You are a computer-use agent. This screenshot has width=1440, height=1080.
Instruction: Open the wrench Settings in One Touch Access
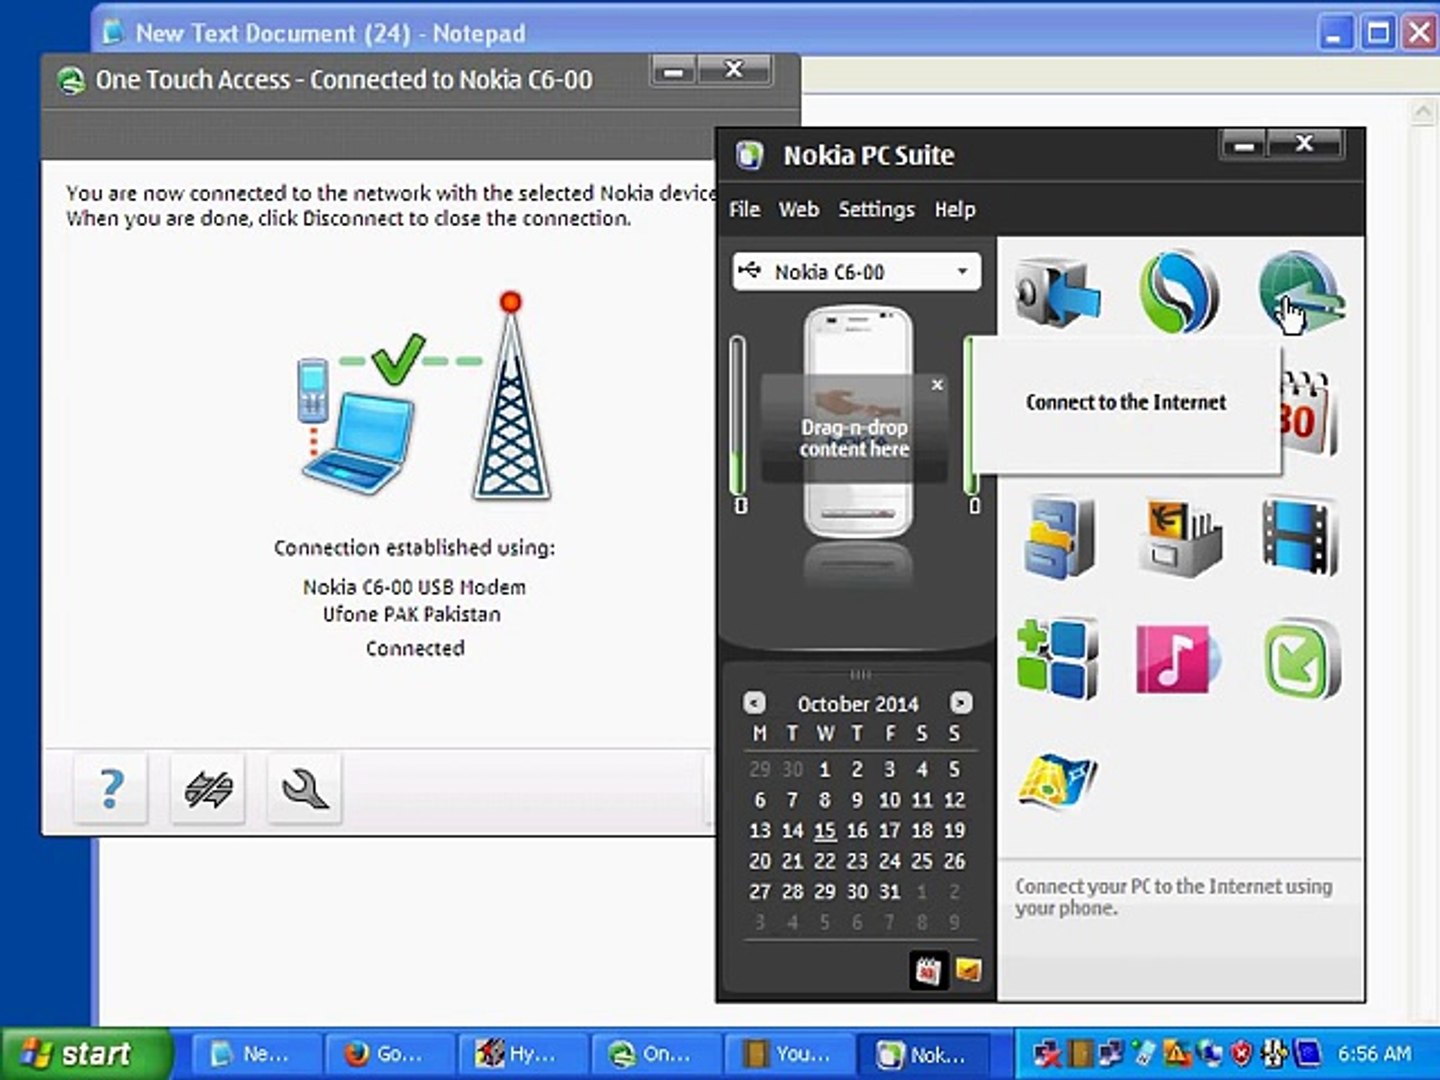tap(305, 789)
